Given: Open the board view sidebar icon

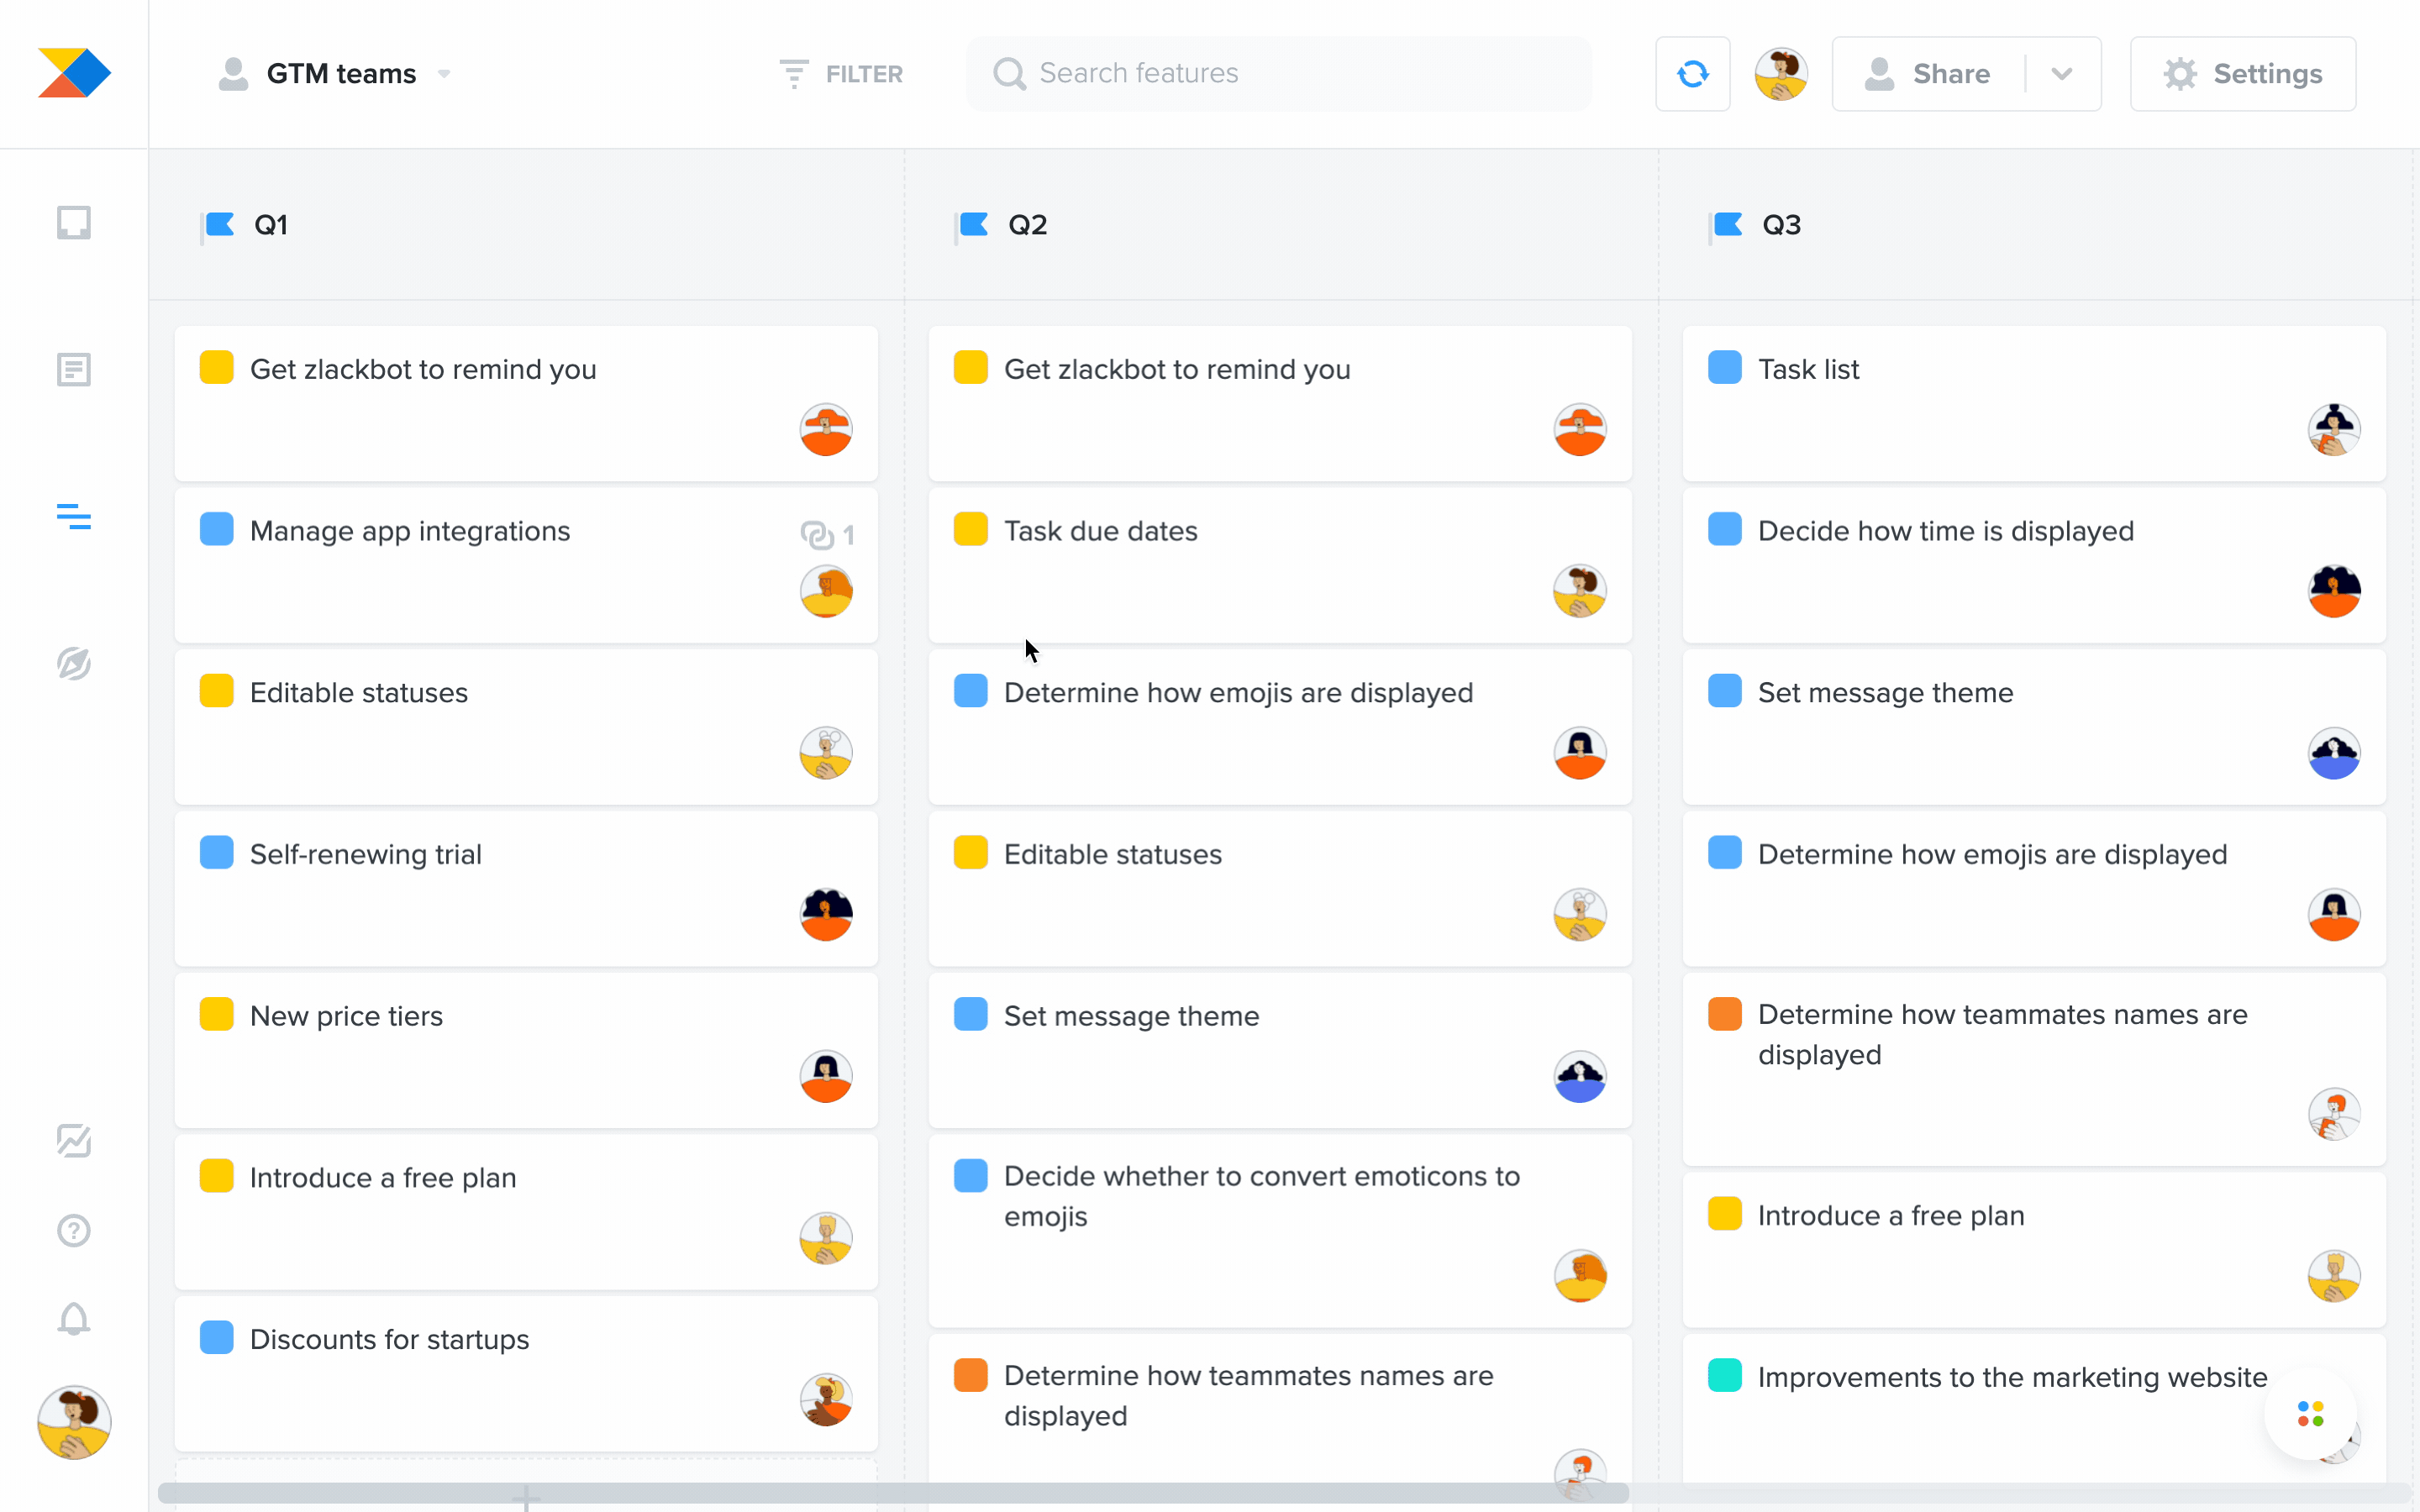Looking at the screenshot, I should tap(74, 222).
